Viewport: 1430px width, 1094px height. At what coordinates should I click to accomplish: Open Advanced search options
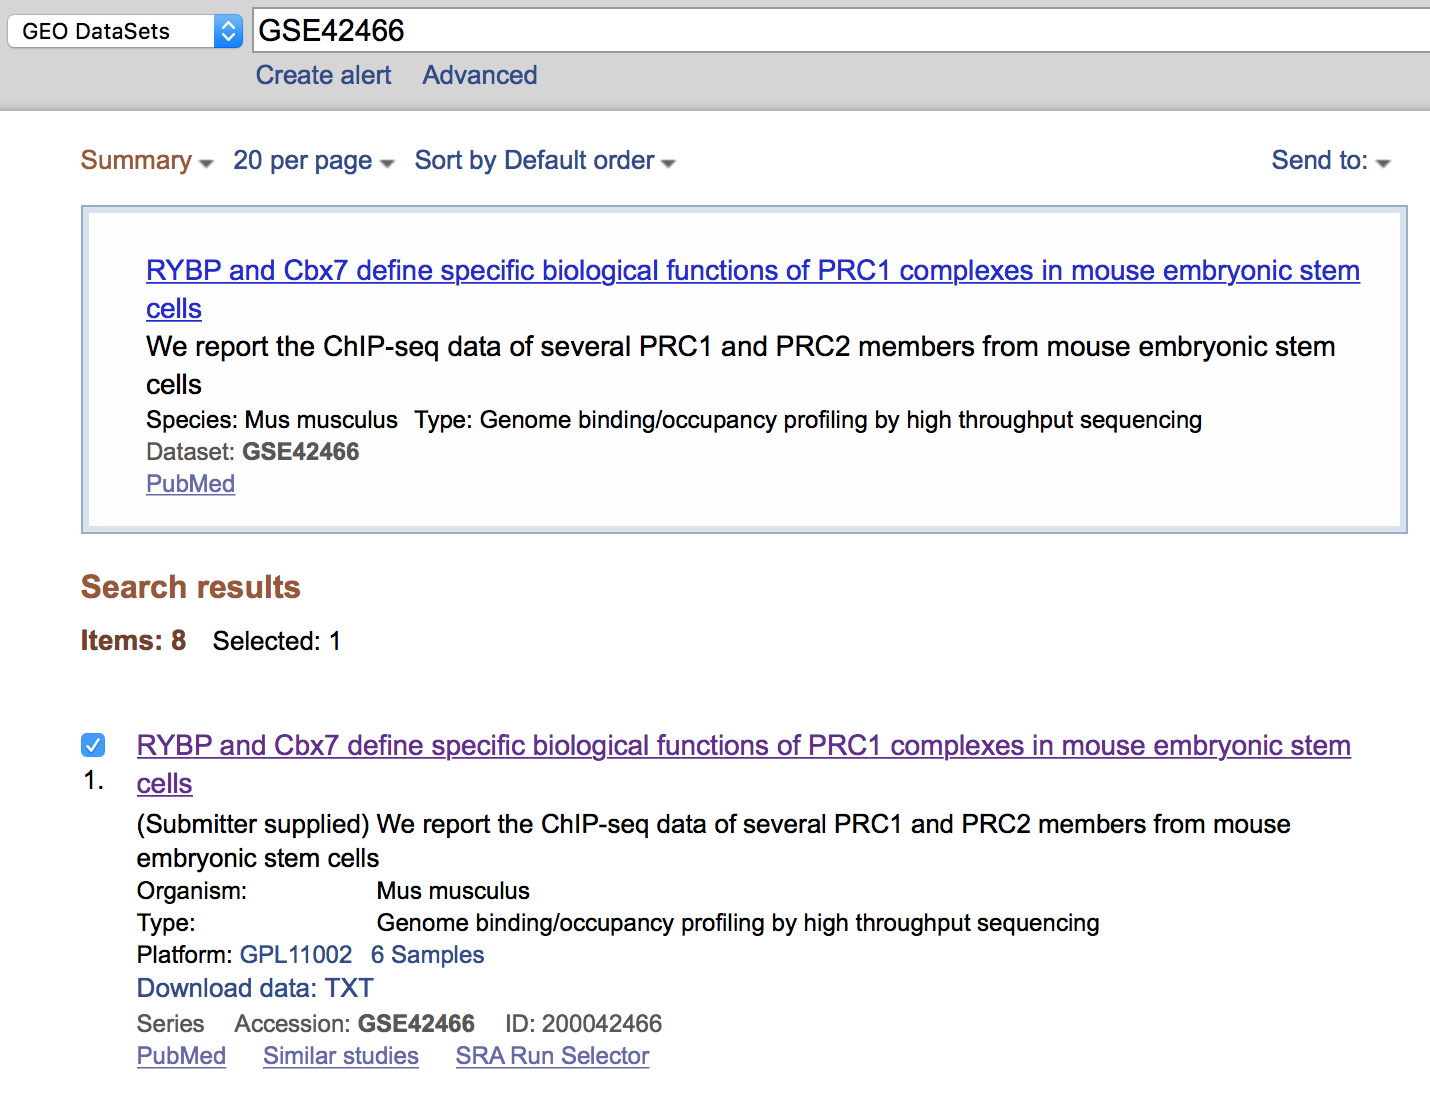click(x=479, y=75)
